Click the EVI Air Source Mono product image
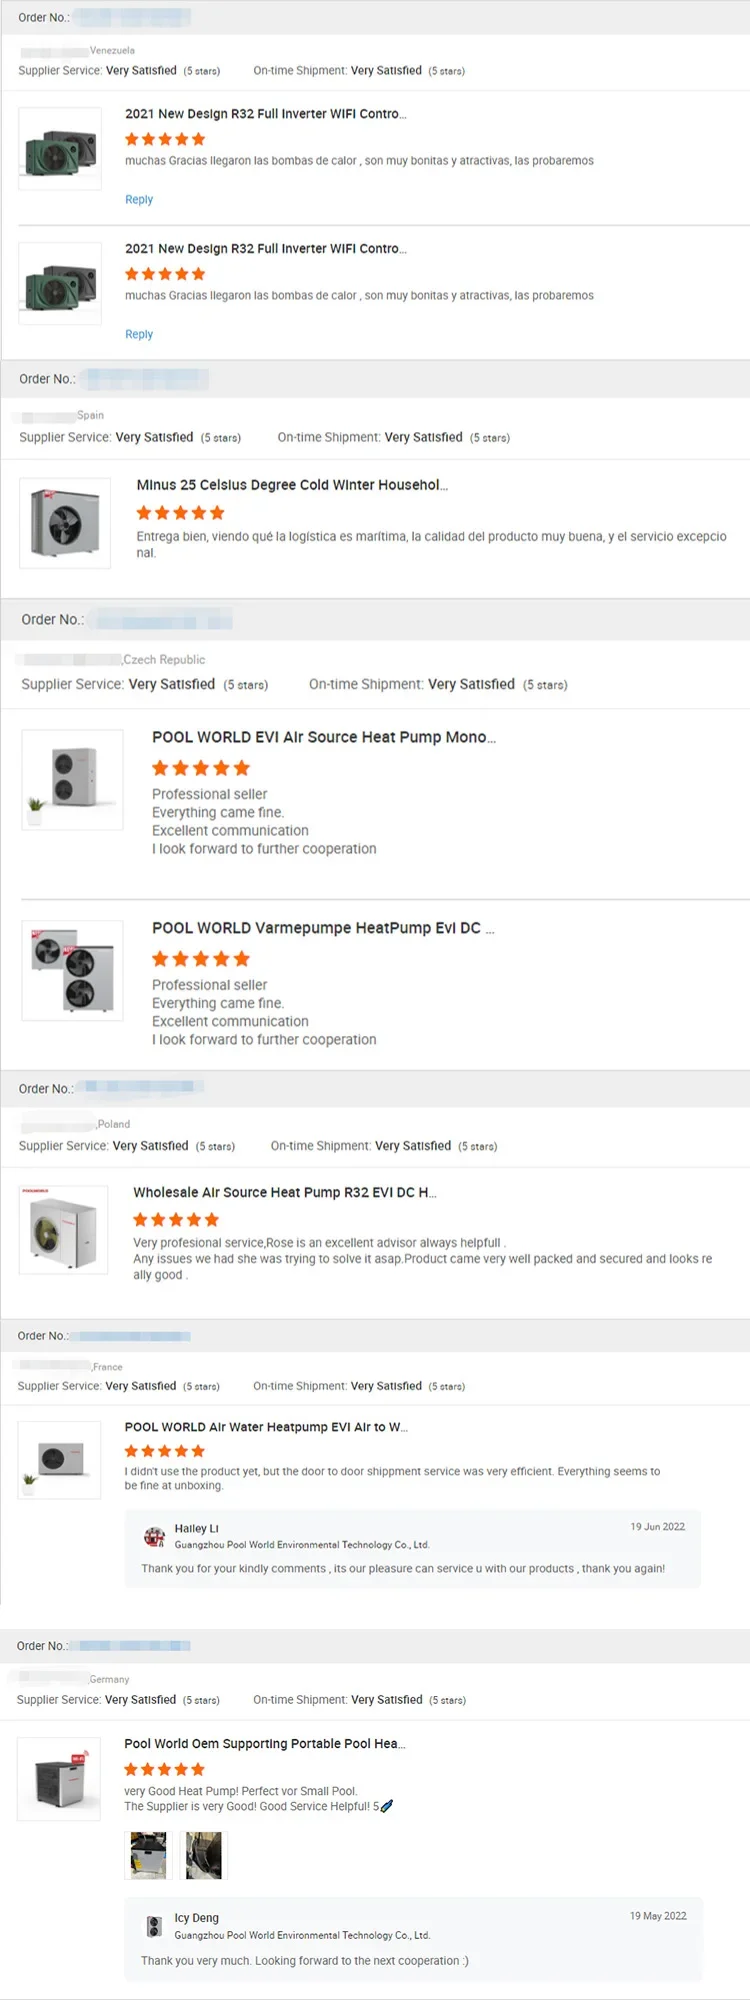 (72, 779)
